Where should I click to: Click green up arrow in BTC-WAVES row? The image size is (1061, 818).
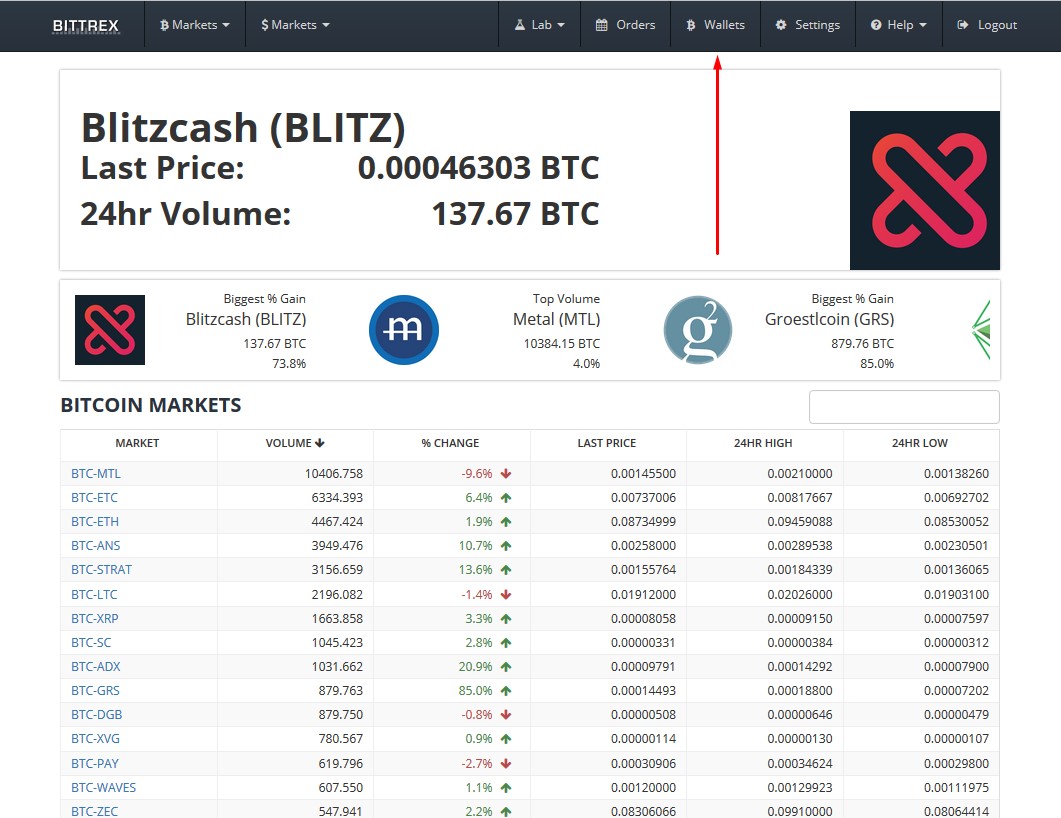tap(505, 788)
